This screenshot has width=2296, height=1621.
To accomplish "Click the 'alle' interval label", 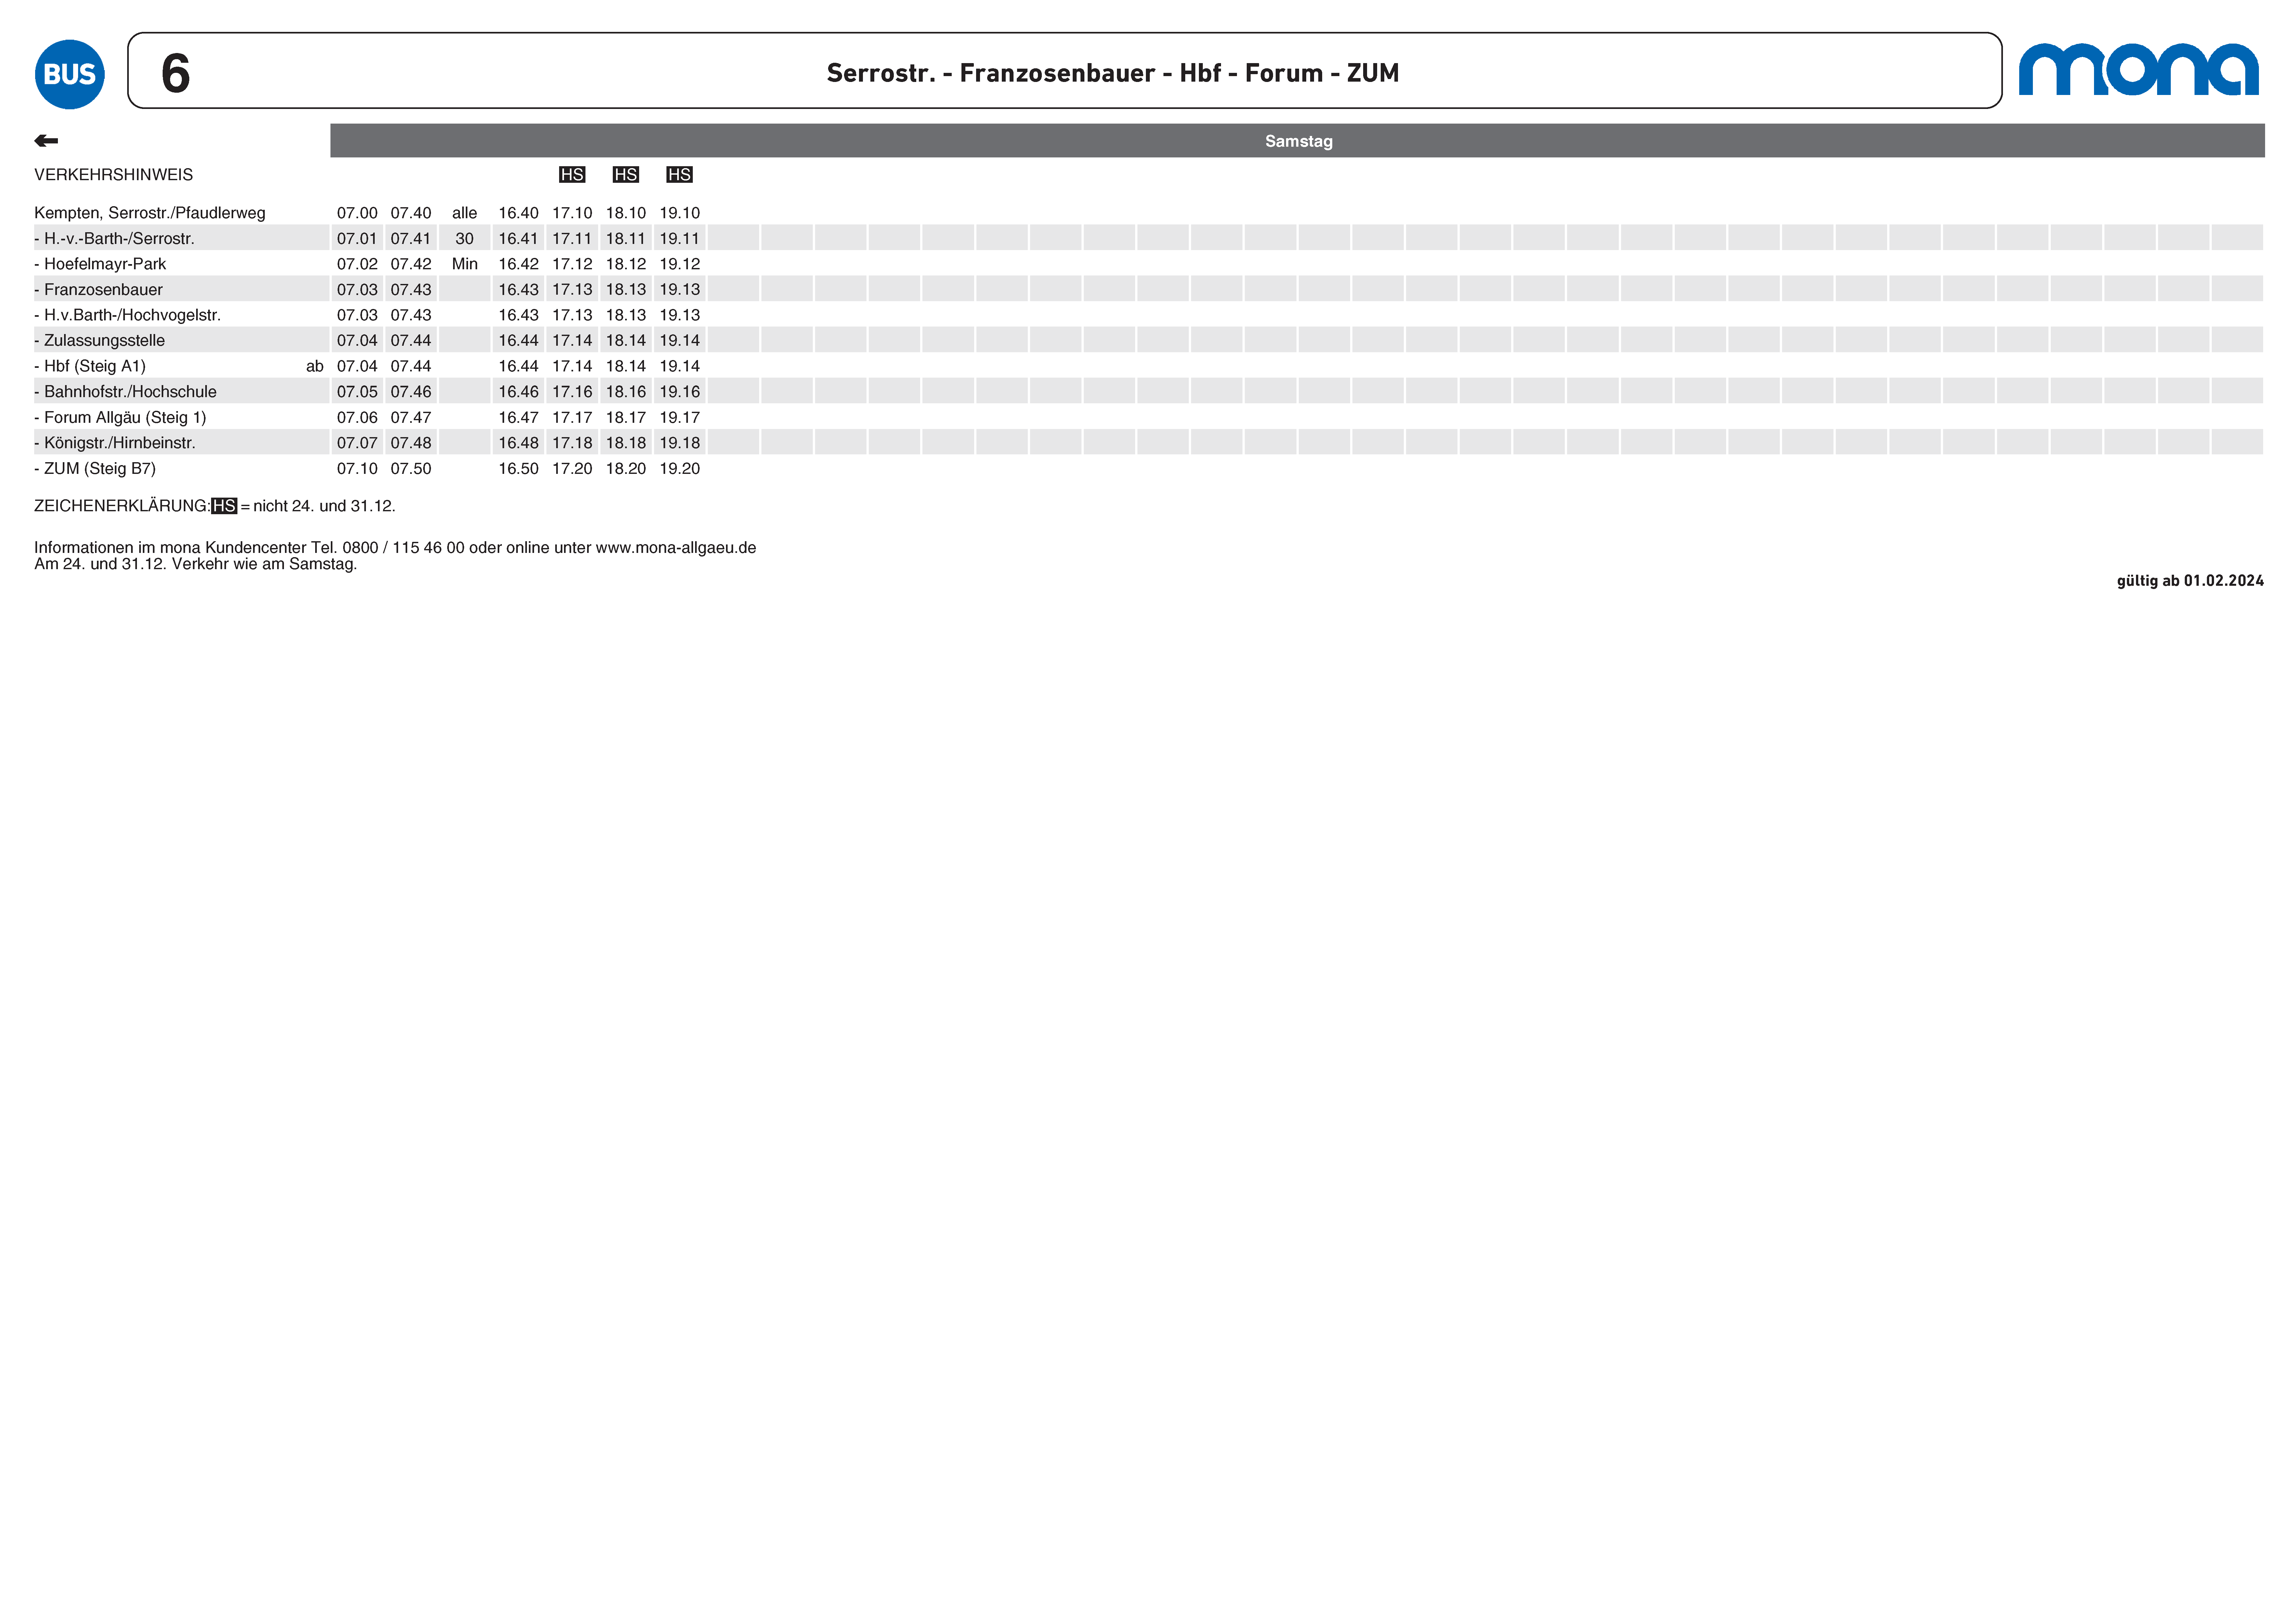I will coord(465,213).
